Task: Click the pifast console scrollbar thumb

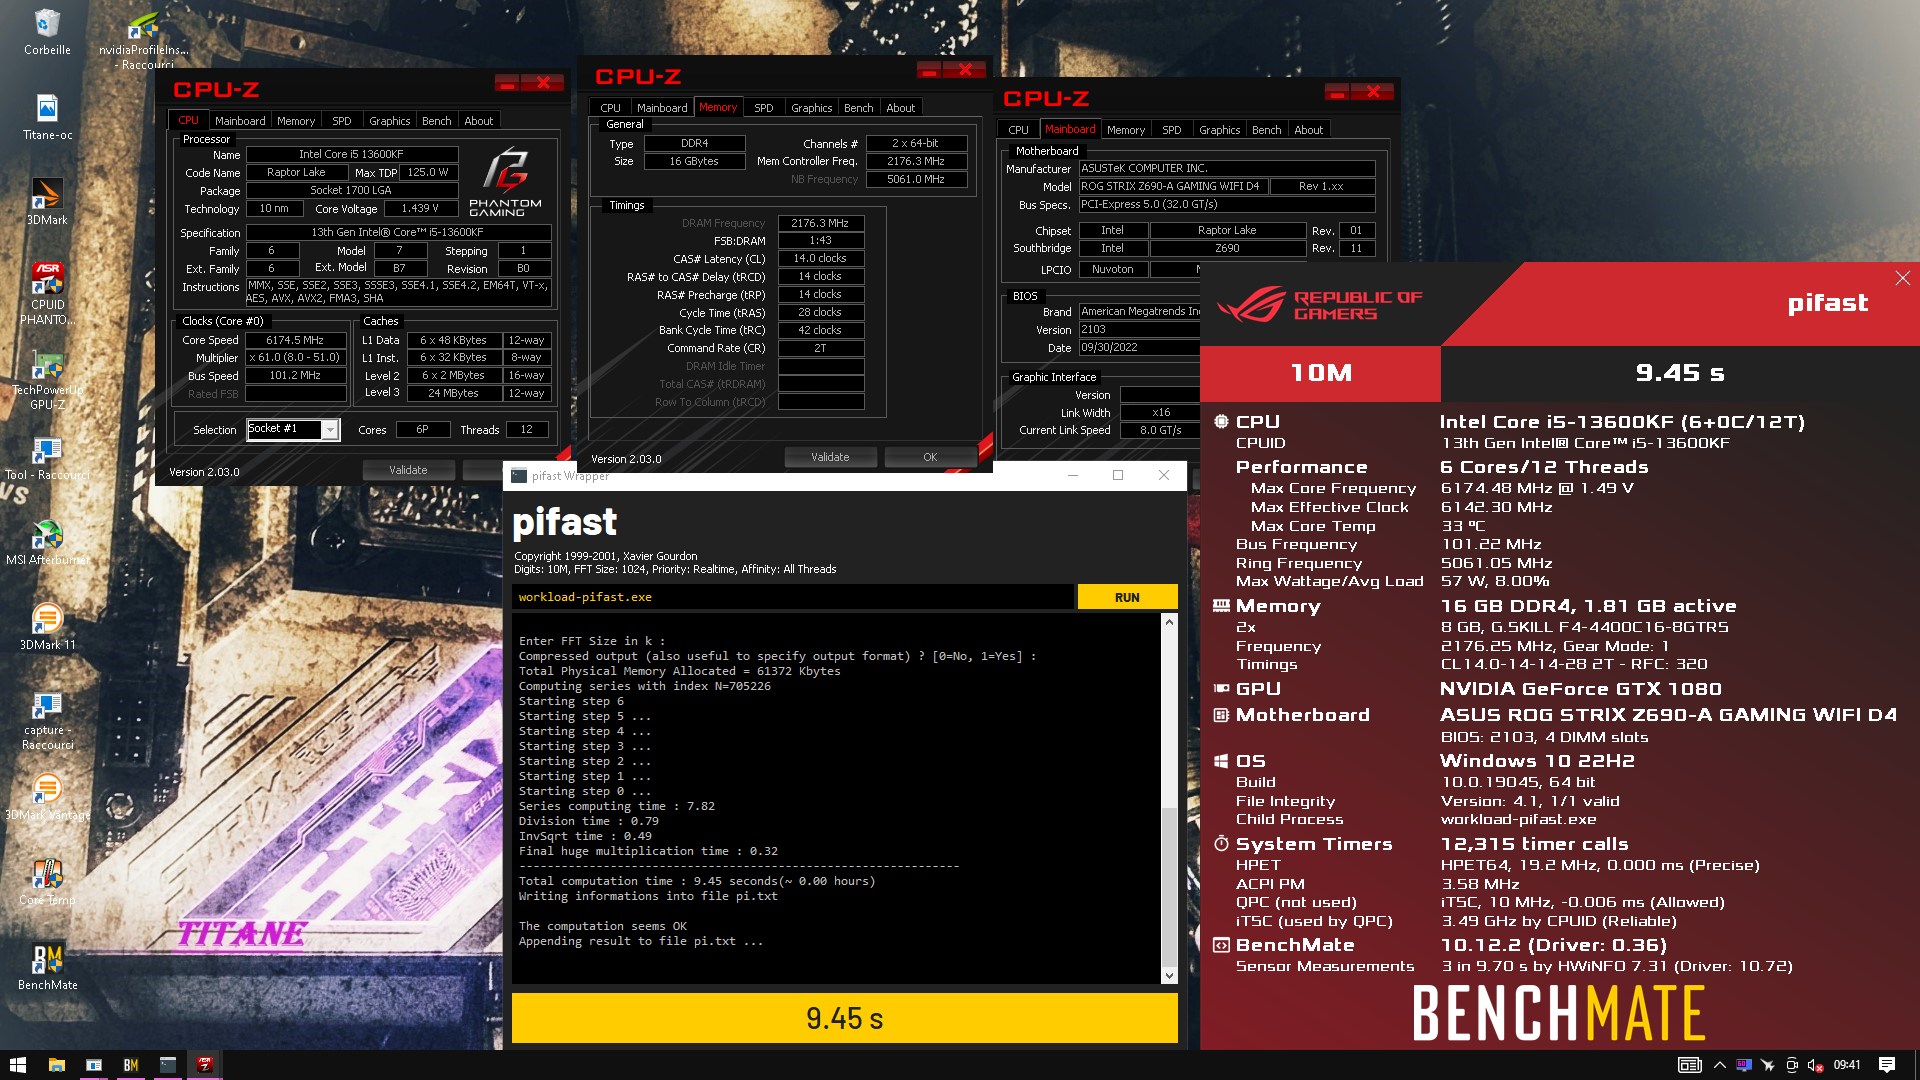Action: (1169, 885)
